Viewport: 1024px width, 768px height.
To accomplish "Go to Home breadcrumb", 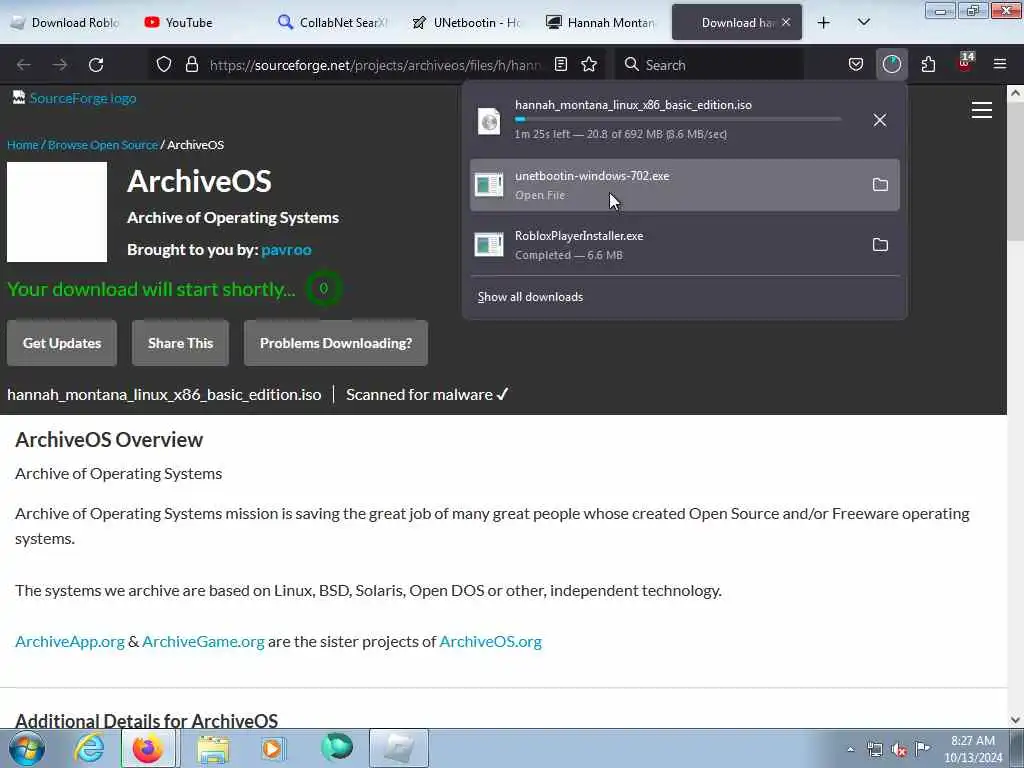I will point(23,145).
